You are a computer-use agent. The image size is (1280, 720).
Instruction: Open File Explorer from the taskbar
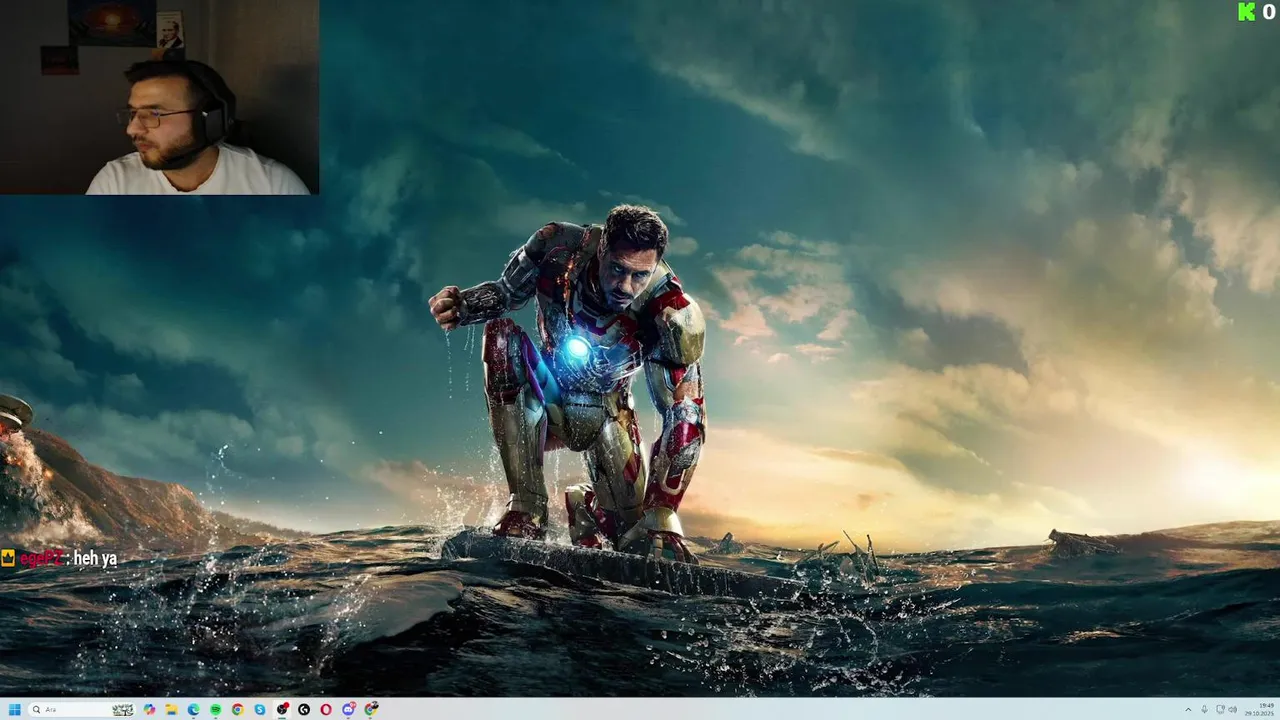[x=172, y=710]
